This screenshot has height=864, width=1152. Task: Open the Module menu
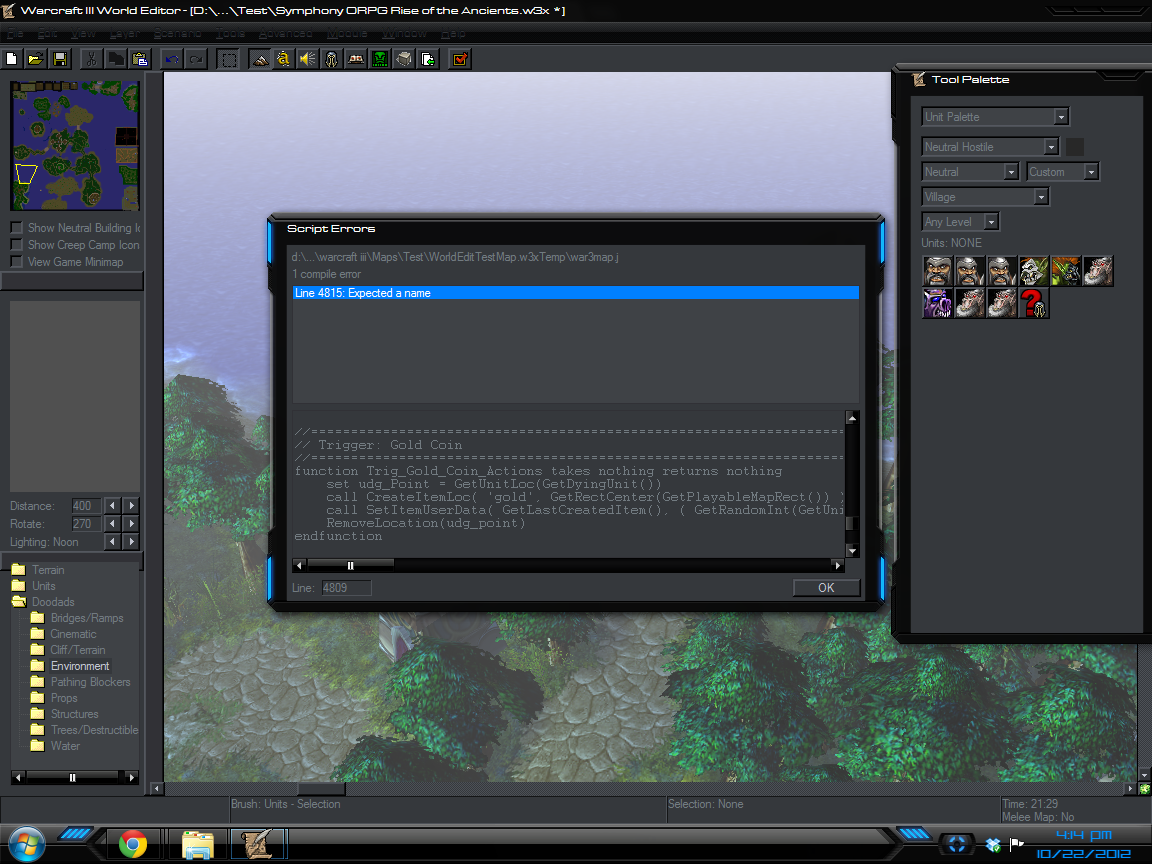347,33
